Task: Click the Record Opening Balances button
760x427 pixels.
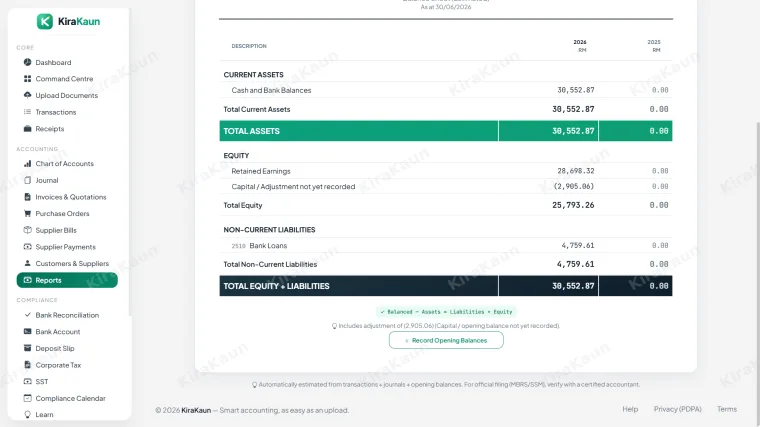Action: [x=446, y=340]
